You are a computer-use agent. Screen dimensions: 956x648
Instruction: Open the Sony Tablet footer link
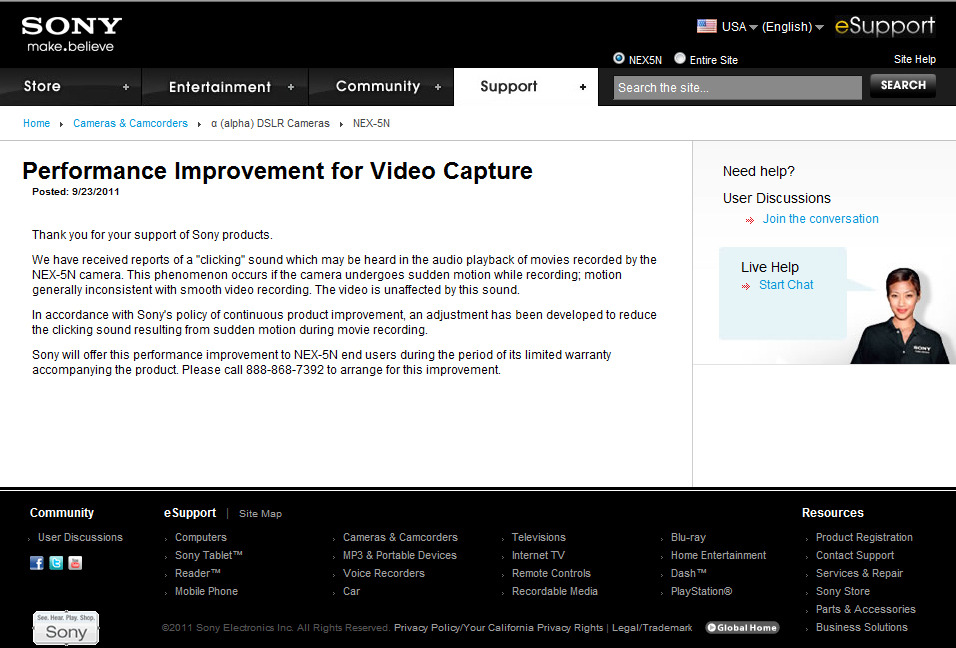(x=209, y=555)
